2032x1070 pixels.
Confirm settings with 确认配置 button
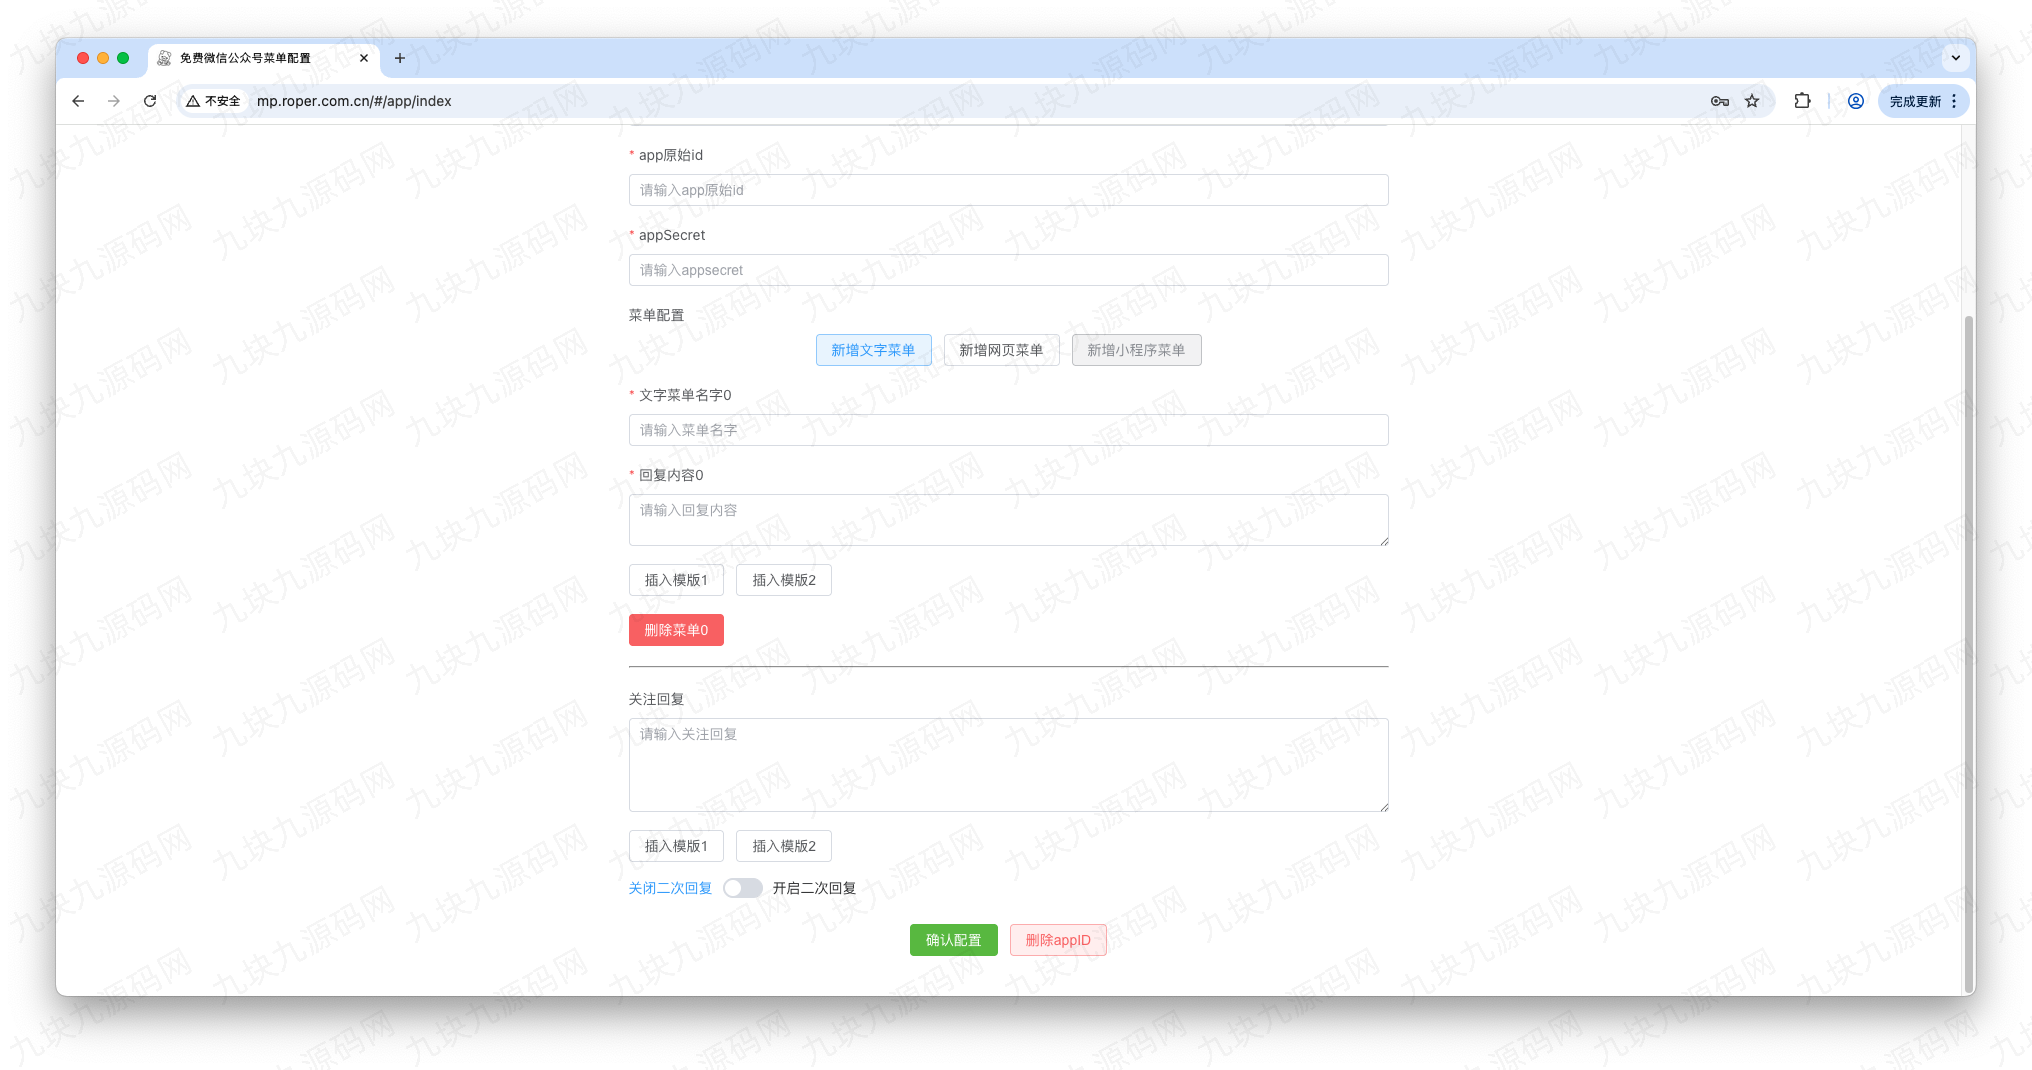pyautogui.click(x=953, y=940)
